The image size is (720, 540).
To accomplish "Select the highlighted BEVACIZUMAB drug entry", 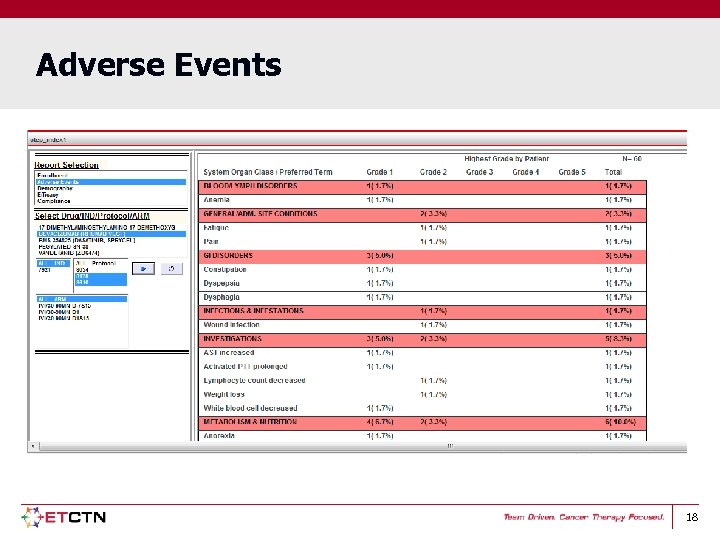I will 111,234.
